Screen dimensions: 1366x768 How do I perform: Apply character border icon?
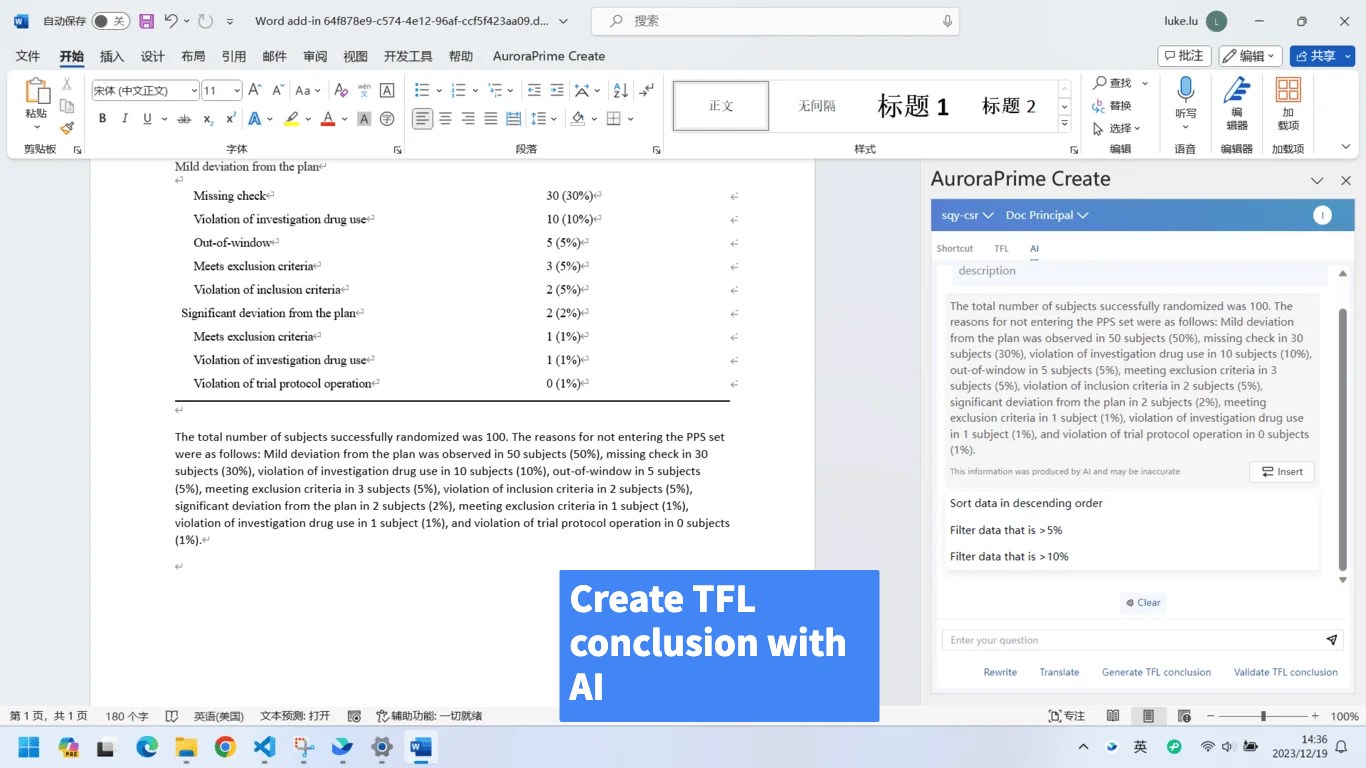pos(387,90)
